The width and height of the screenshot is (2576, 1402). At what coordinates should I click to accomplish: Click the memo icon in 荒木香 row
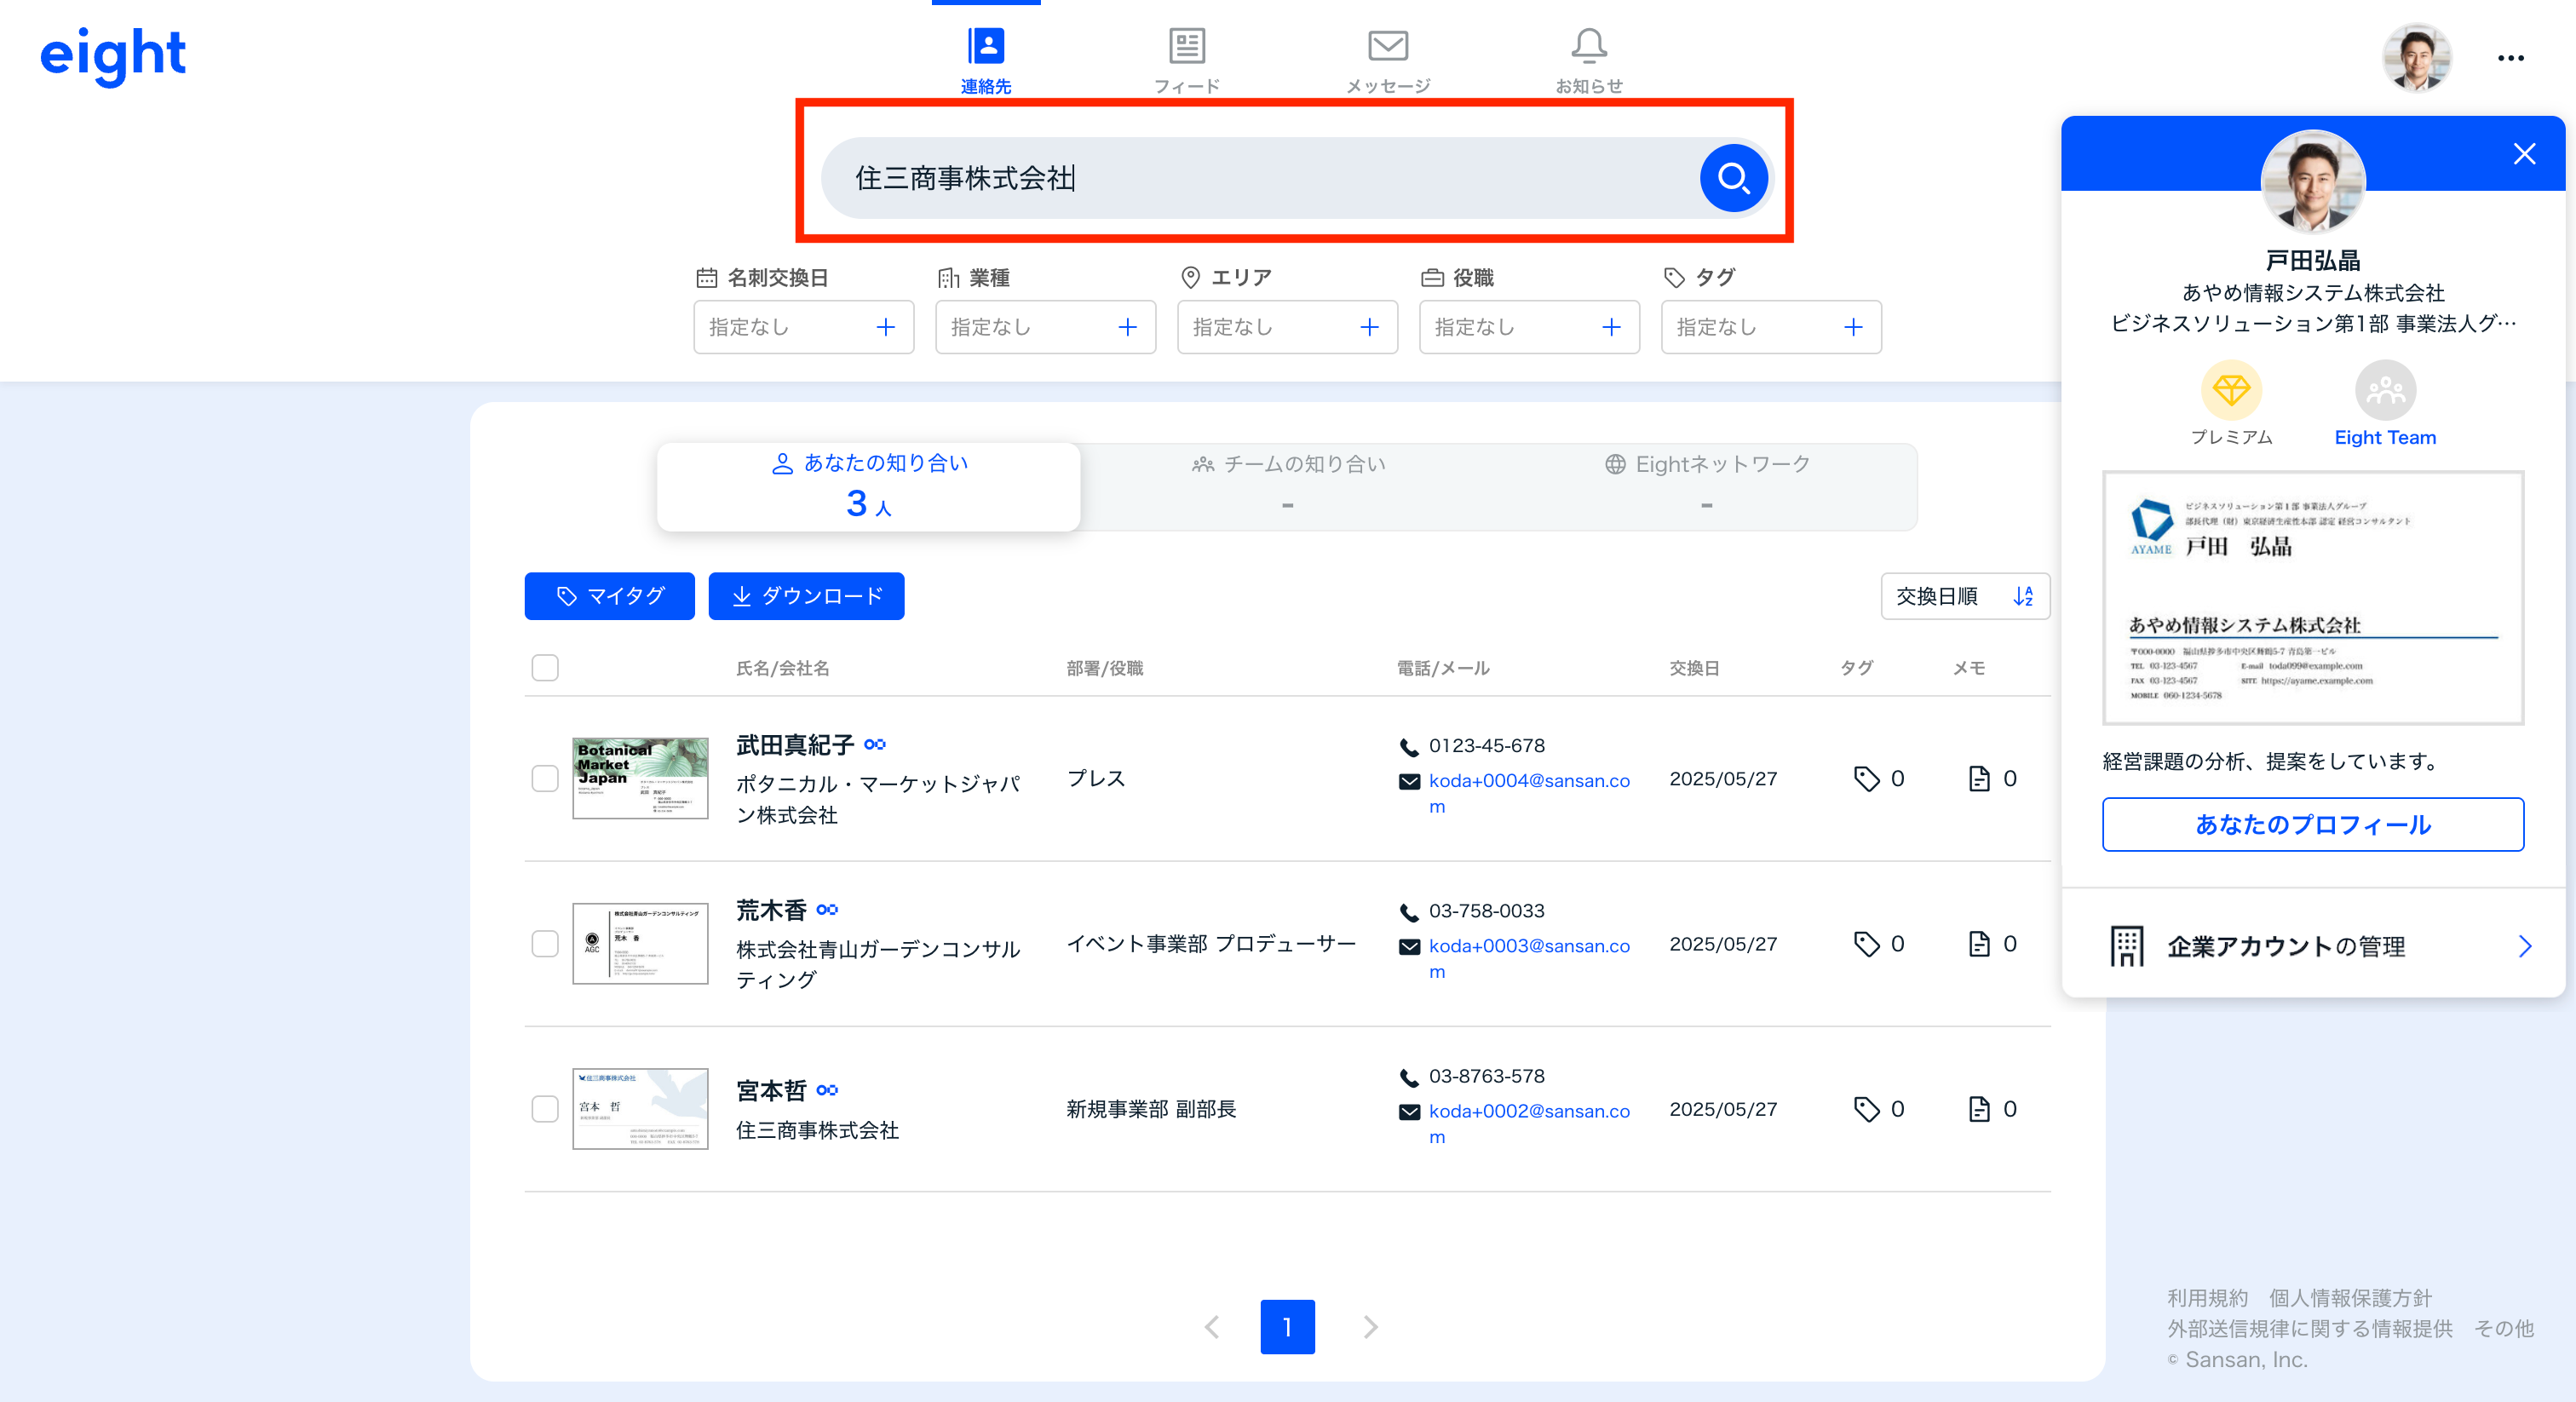[1979, 943]
